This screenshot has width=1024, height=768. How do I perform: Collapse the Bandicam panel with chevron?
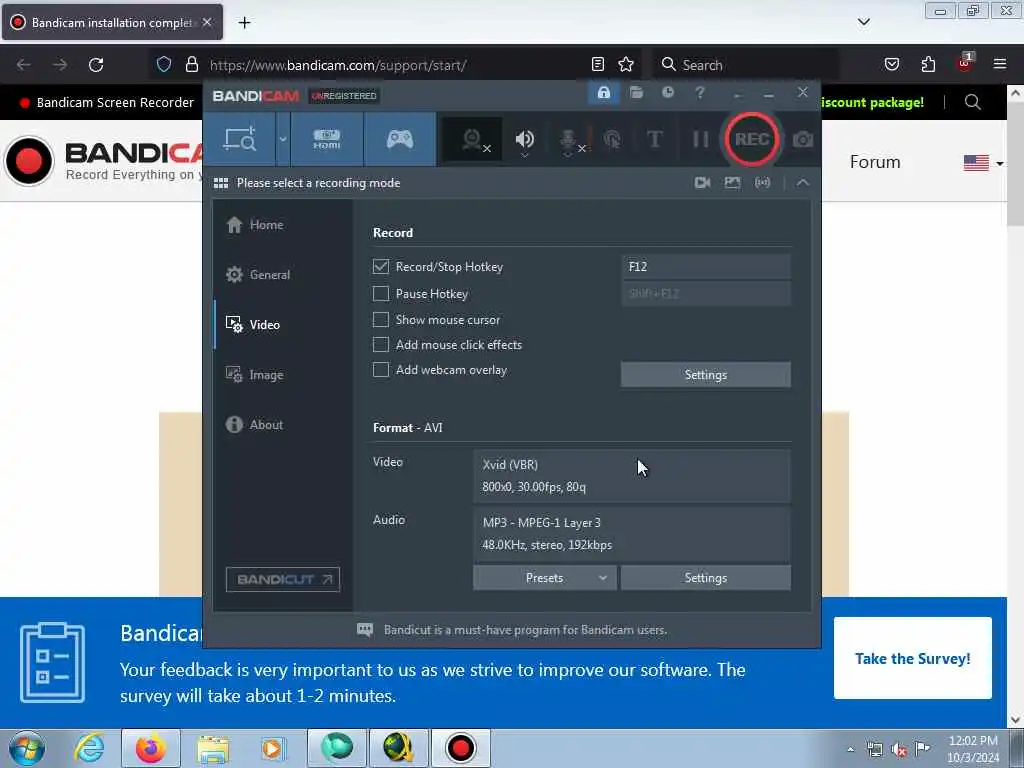[x=803, y=183]
